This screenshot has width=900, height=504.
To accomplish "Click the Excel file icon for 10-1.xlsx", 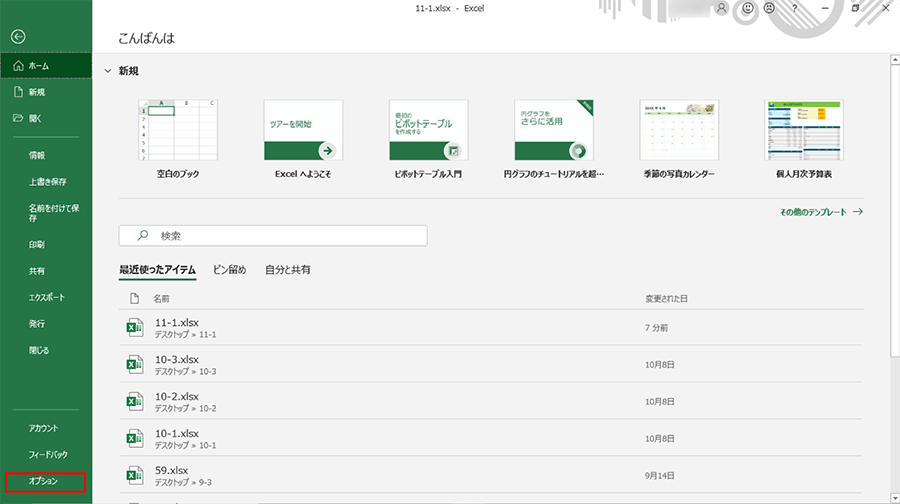I will (135, 439).
